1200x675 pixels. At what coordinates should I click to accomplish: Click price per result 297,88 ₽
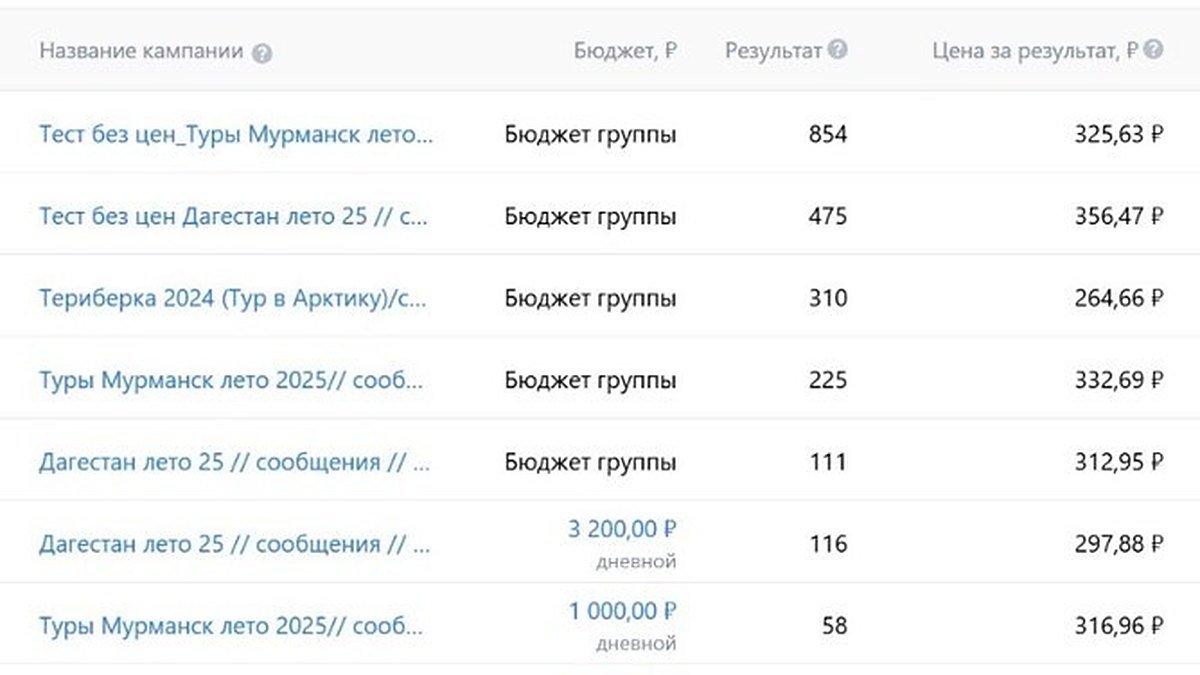(x=1120, y=544)
